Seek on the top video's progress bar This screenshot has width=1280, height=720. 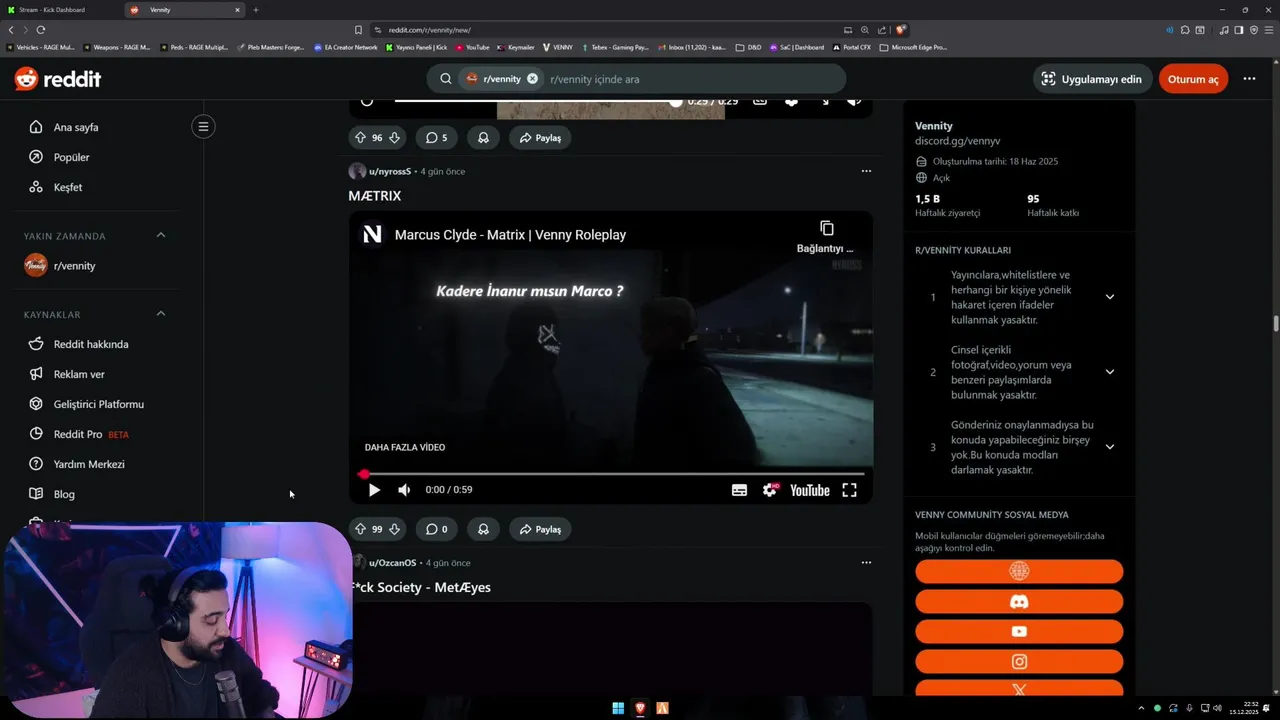[537, 100]
